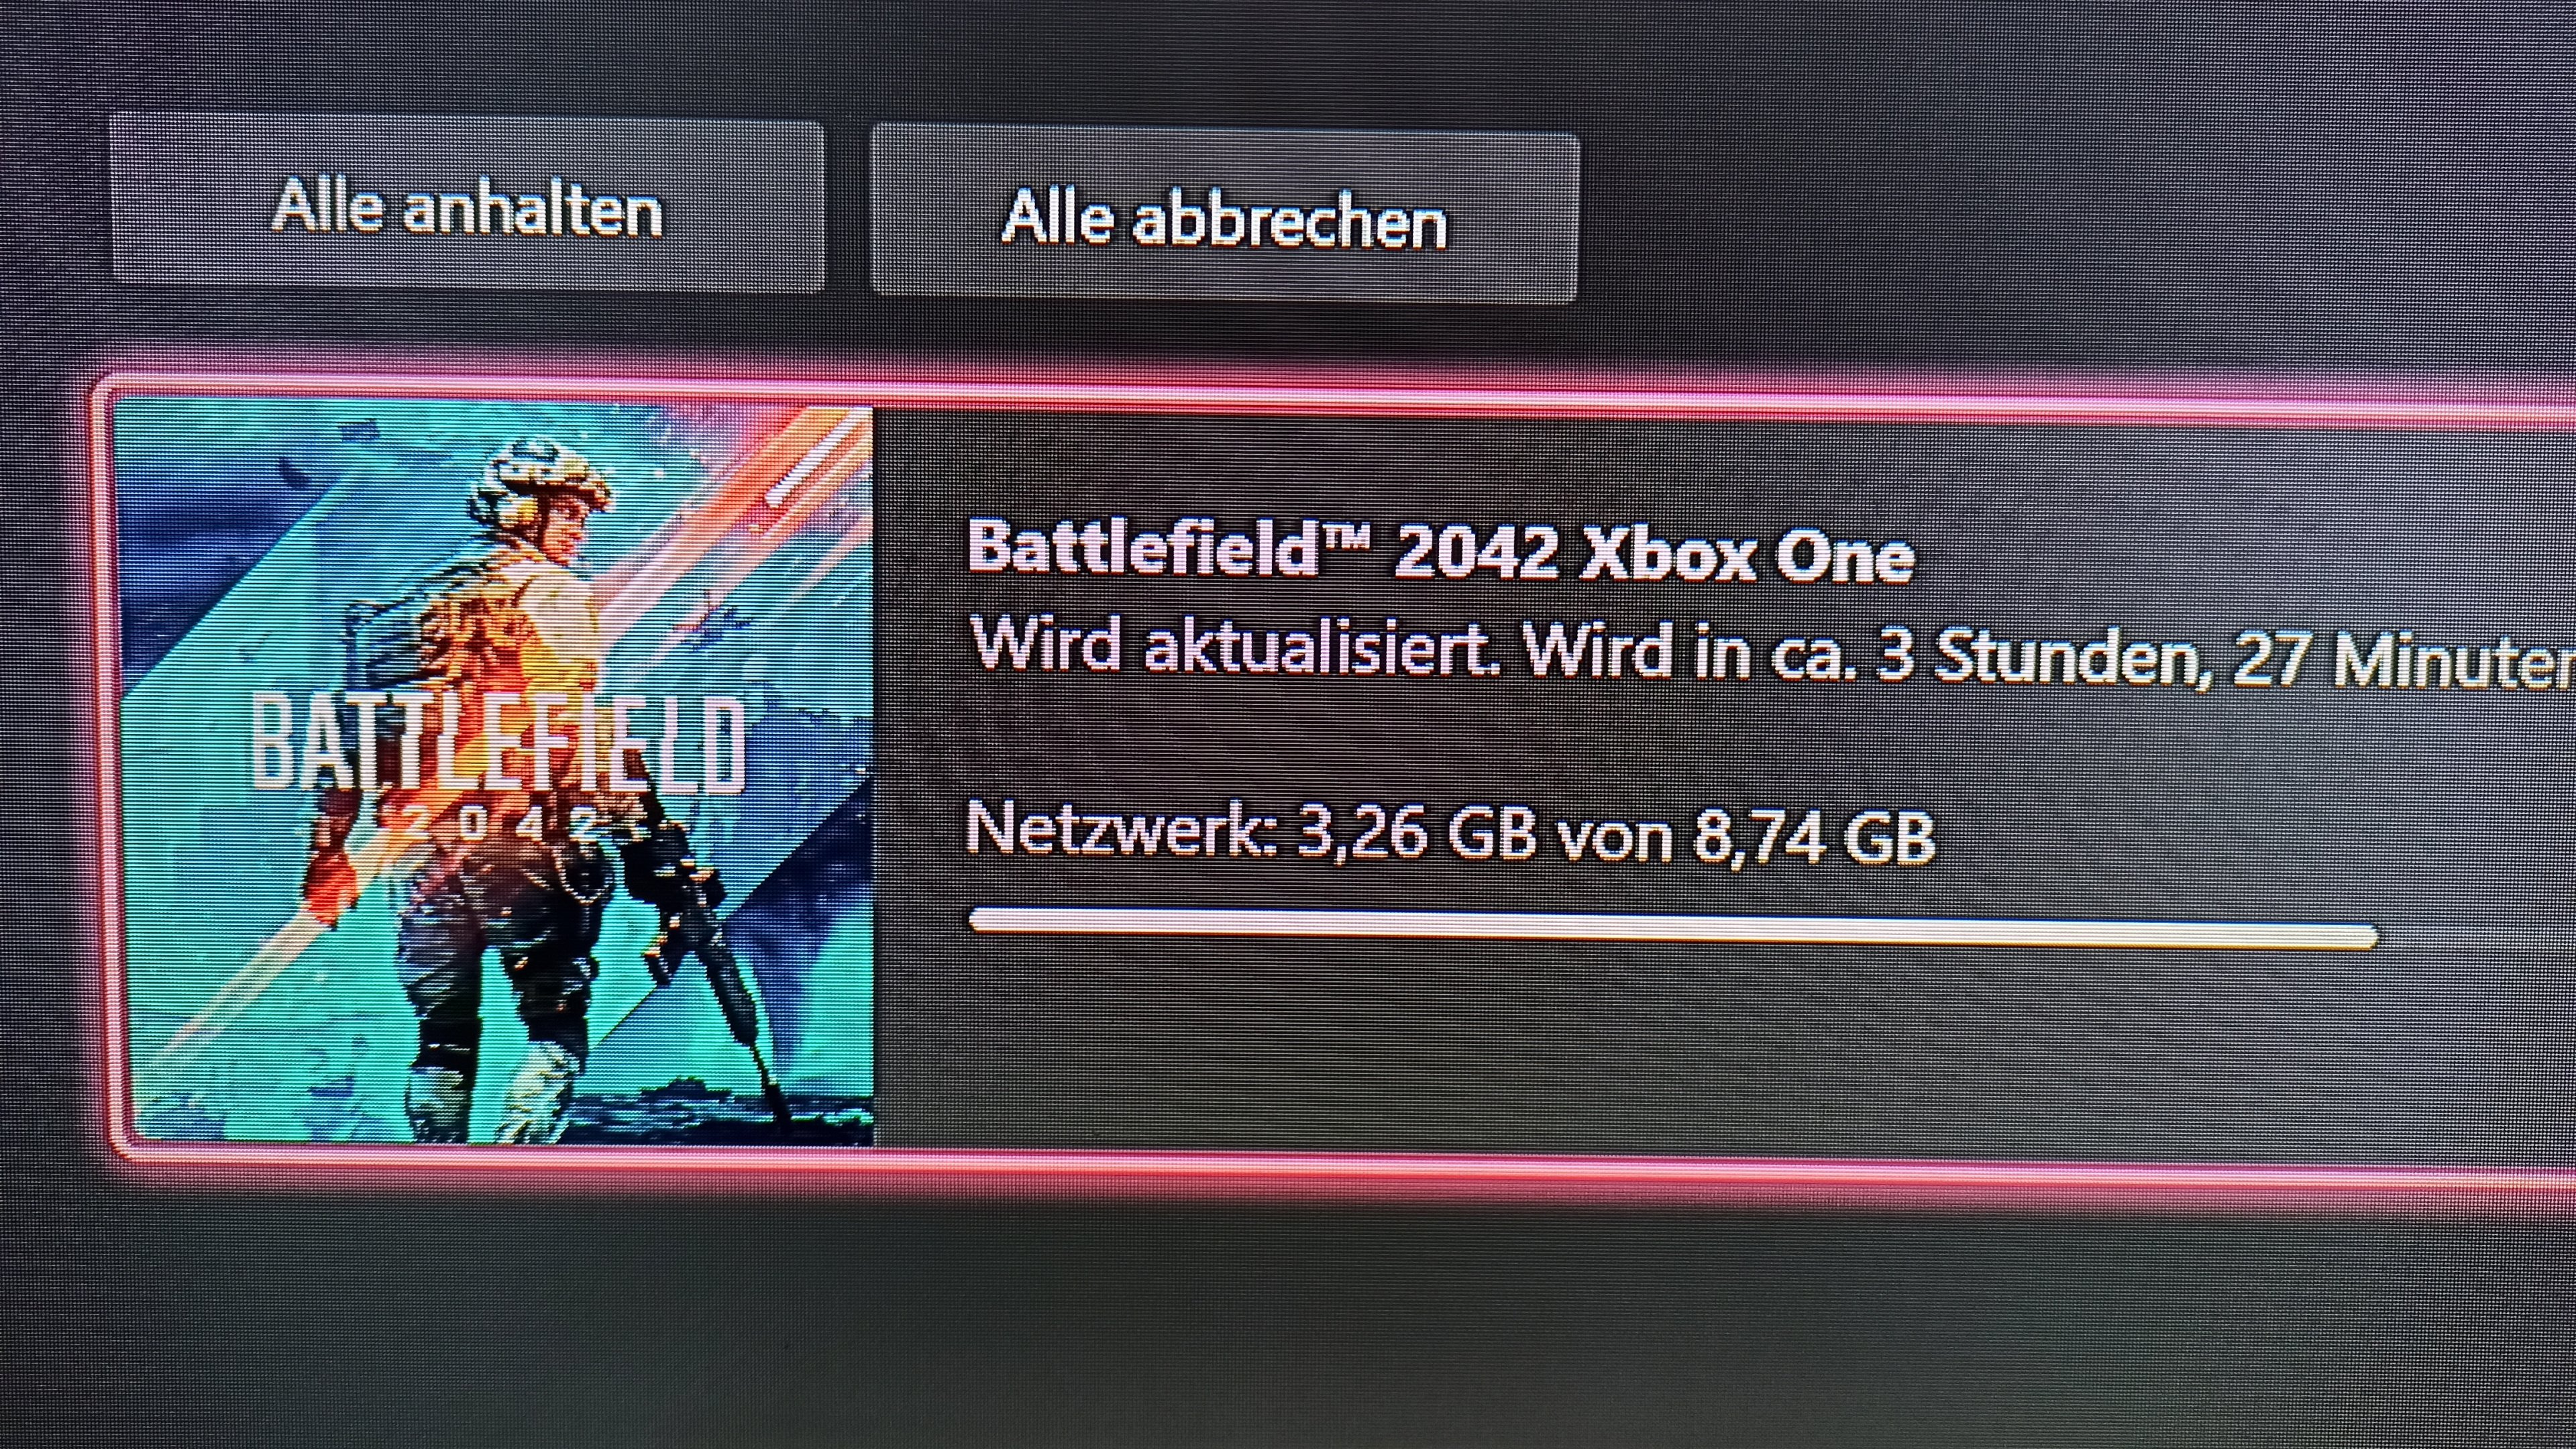Viewport: 2576px width, 1449px height.
Task: Click the right end of progress bar
Action: coord(2366,937)
